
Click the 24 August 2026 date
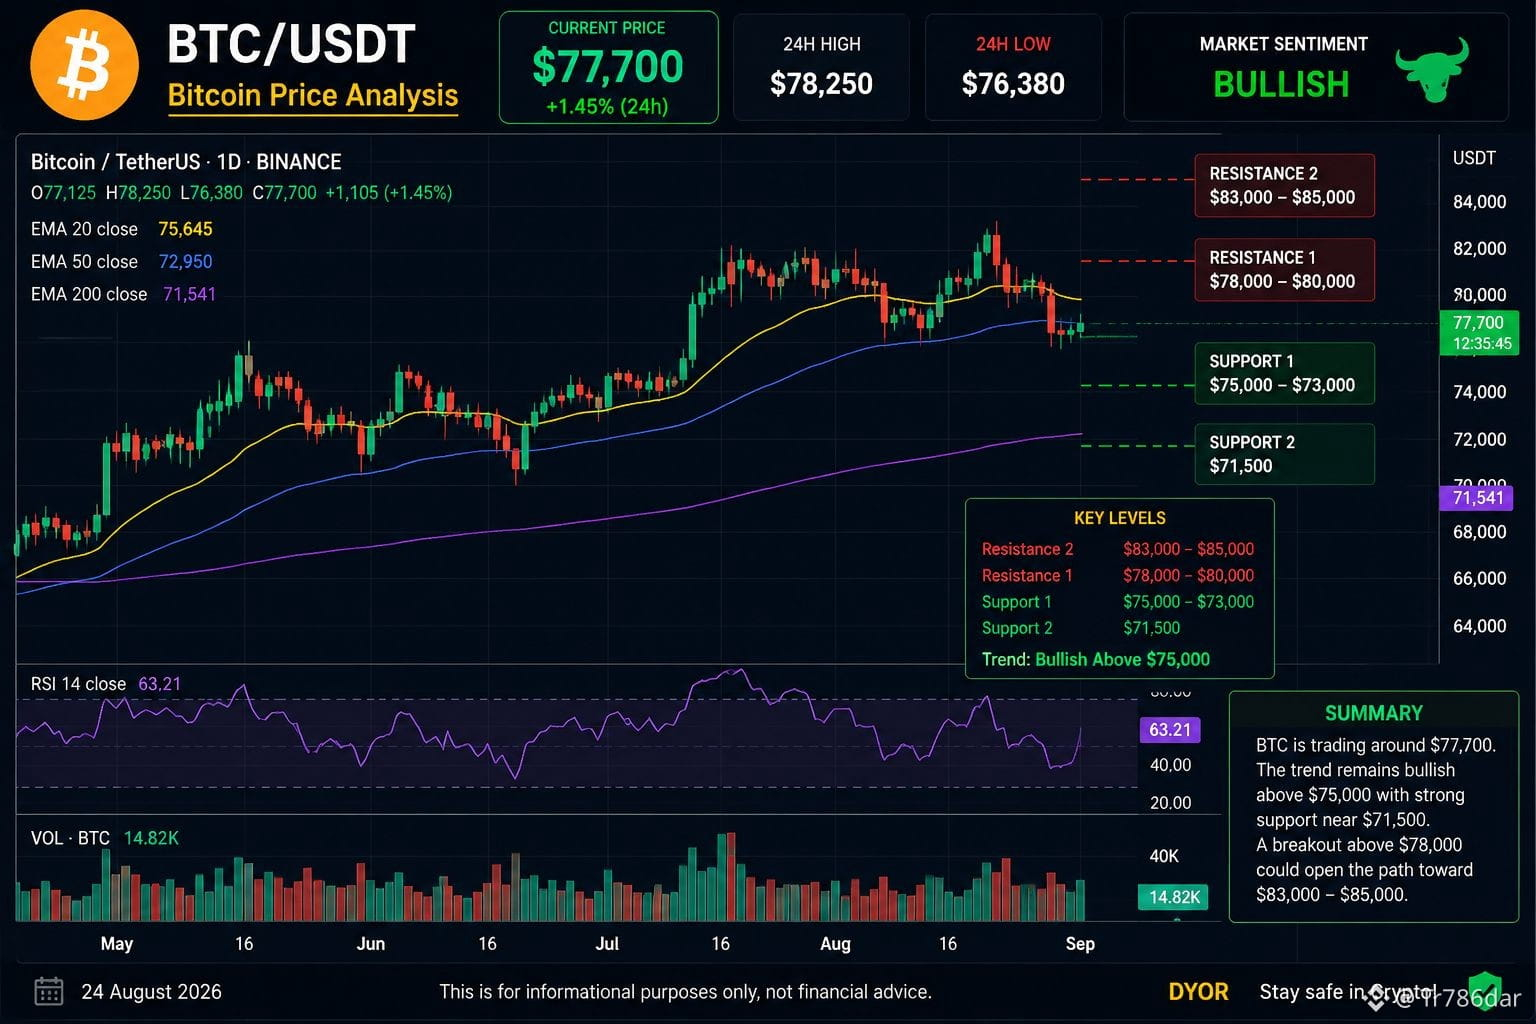[152, 992]
